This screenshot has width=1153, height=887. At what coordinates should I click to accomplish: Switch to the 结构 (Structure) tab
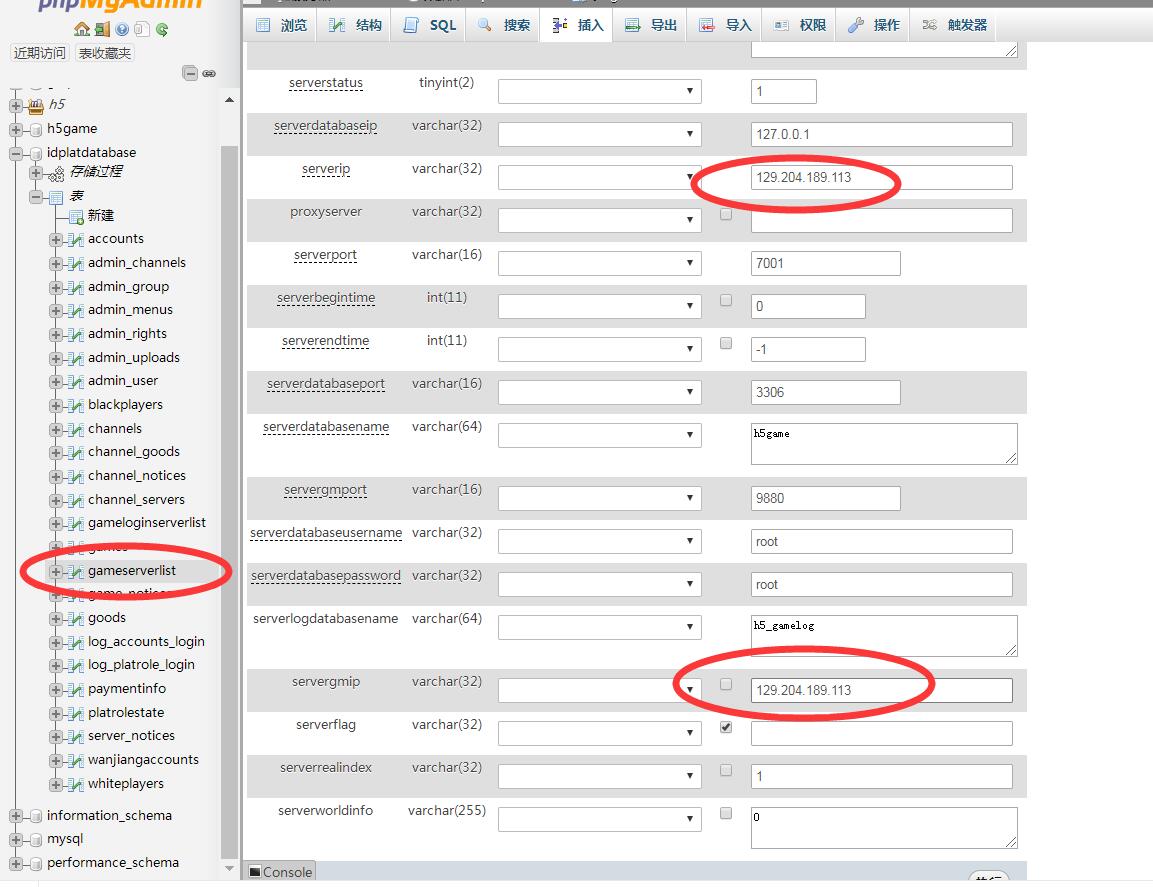(x=355, y=25)
